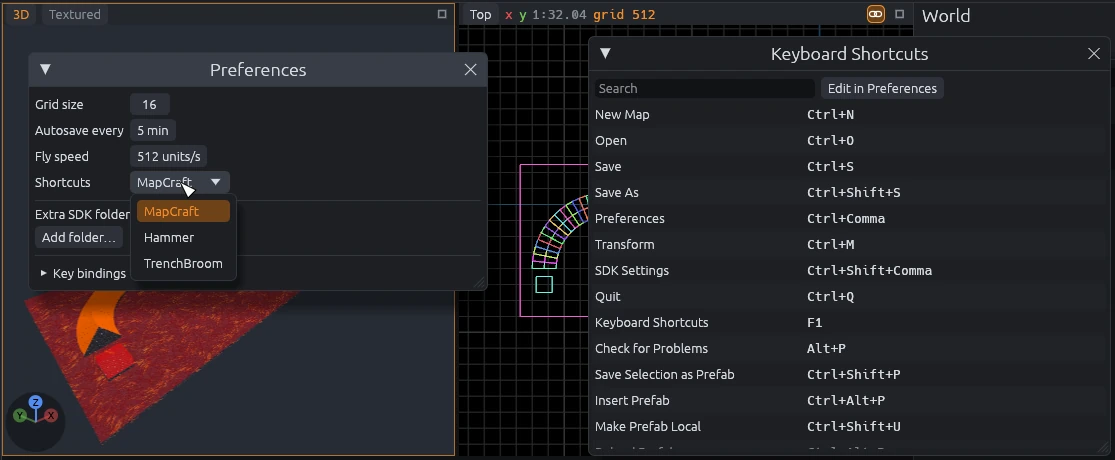
Task: Click the grid 512 indicator
Action: (624, 14)
